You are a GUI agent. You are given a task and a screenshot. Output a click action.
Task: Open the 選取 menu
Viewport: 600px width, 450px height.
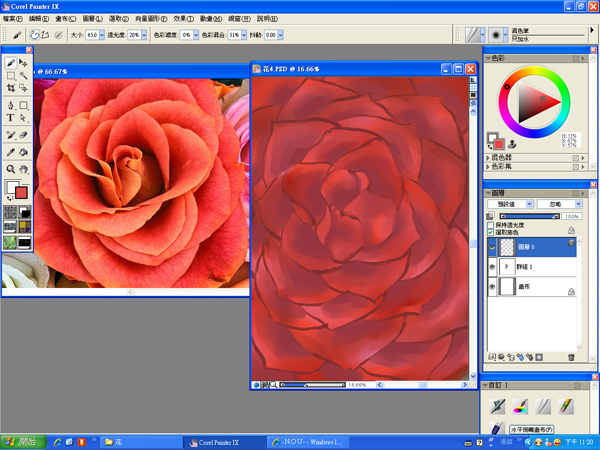click(118, 18)
